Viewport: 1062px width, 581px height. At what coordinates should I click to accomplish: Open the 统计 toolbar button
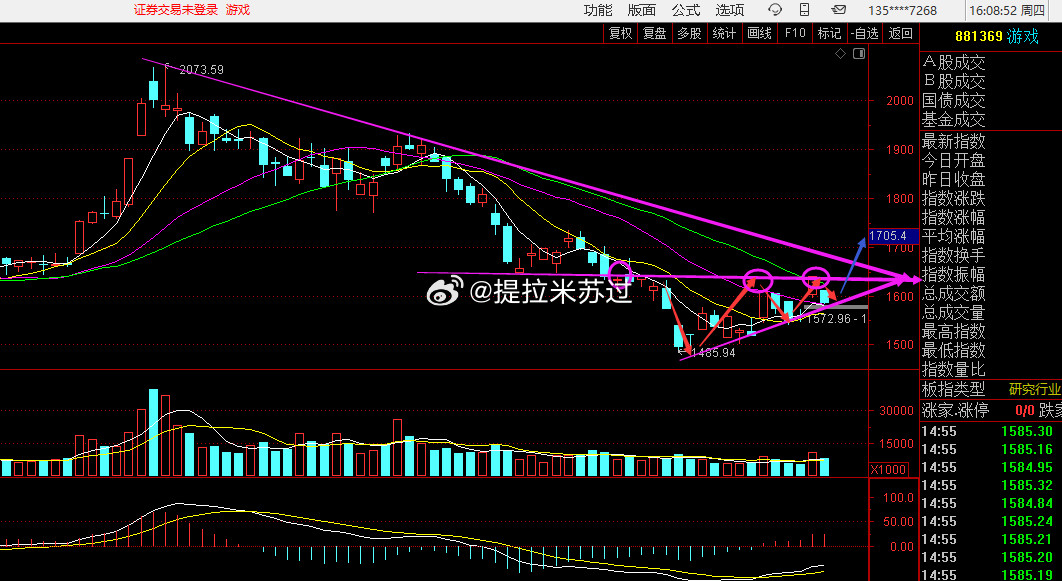point(725,33)
